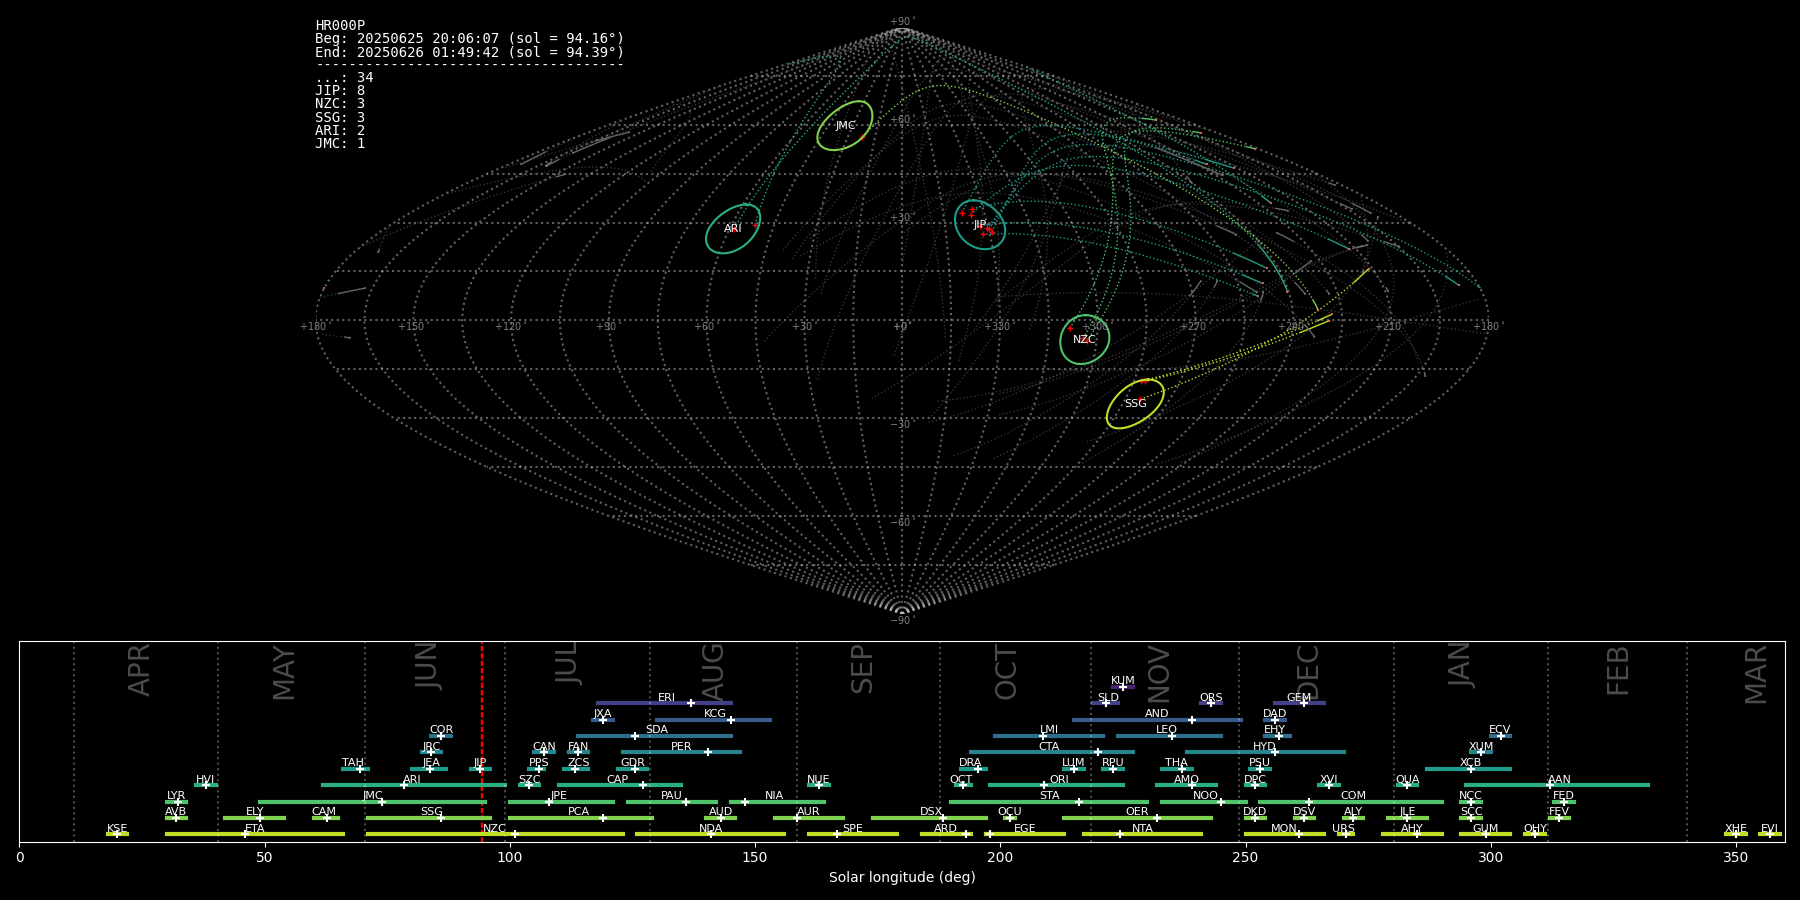Click the SPE shower label in timeline
Screen dimensions: 1800x900
coord(852,829)
